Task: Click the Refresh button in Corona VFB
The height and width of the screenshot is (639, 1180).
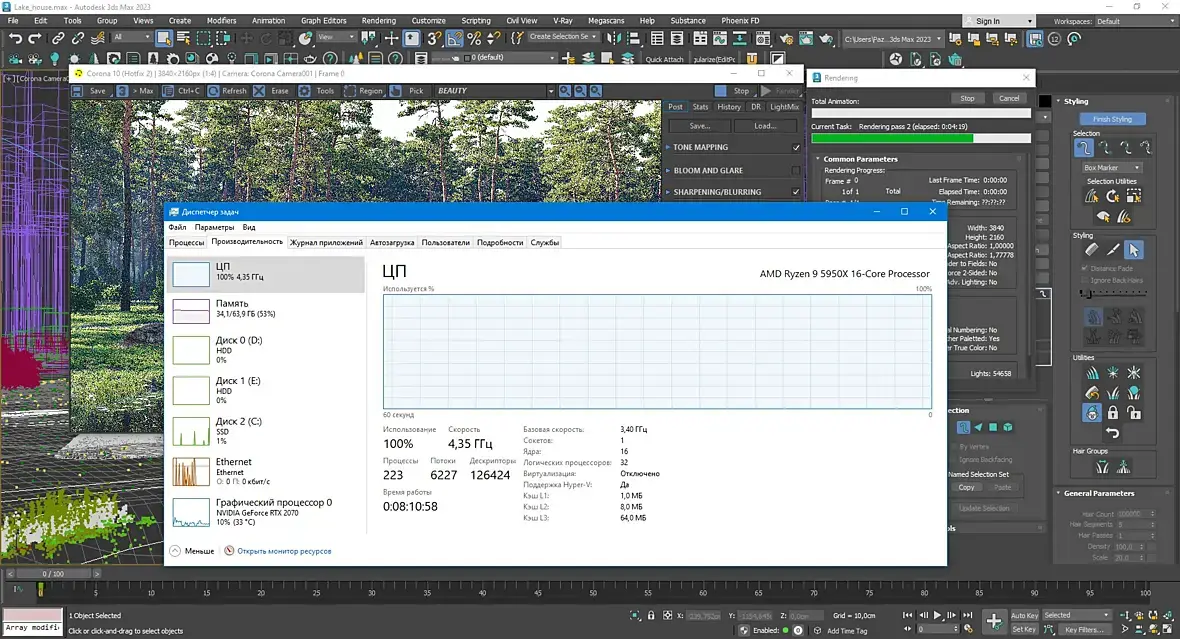Action: (x=228, y=91)
